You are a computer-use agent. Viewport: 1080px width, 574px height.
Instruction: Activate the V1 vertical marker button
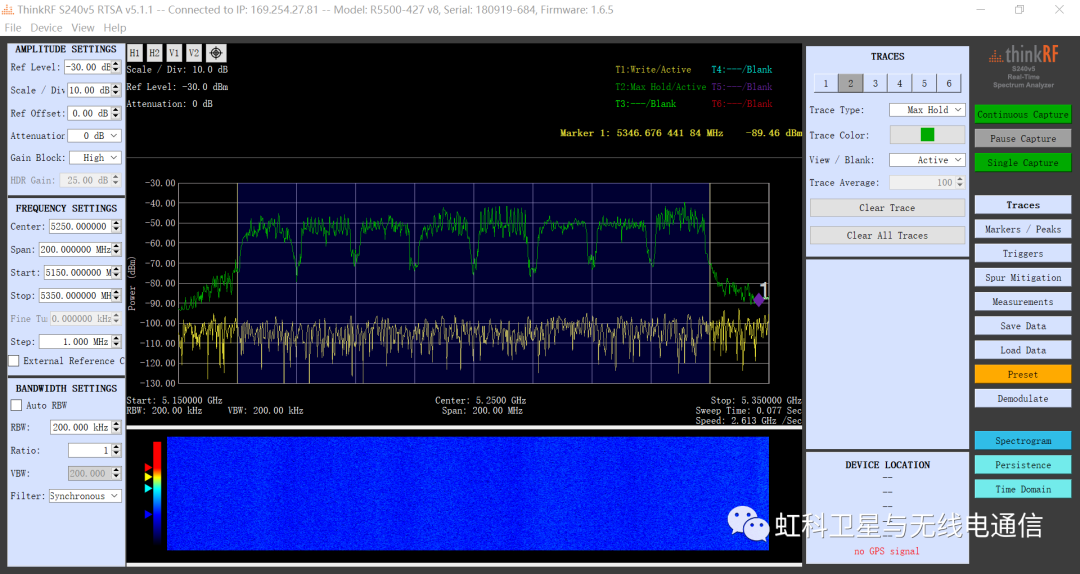pos(174,53)
